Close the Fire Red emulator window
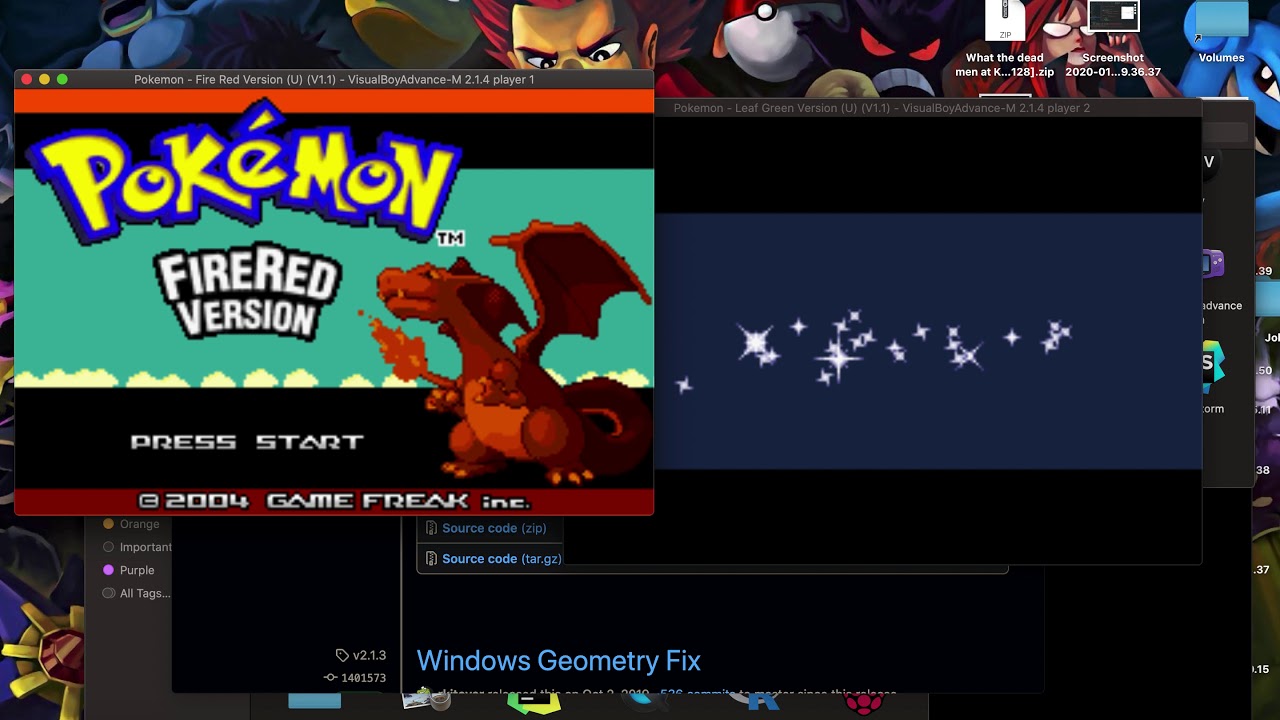This screenshot has width=1280, height=720. point(27,79)
